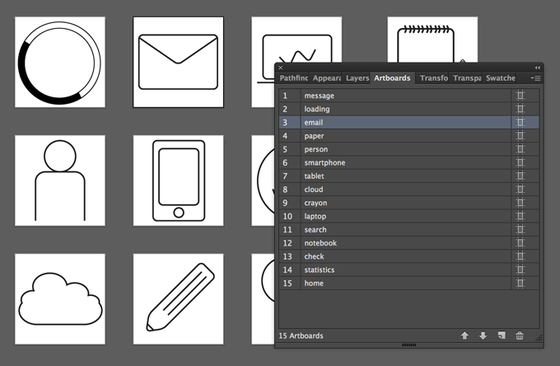The image size is (560, 366).
Task: Select the laptop artboard row
Action: pos(409,216)
